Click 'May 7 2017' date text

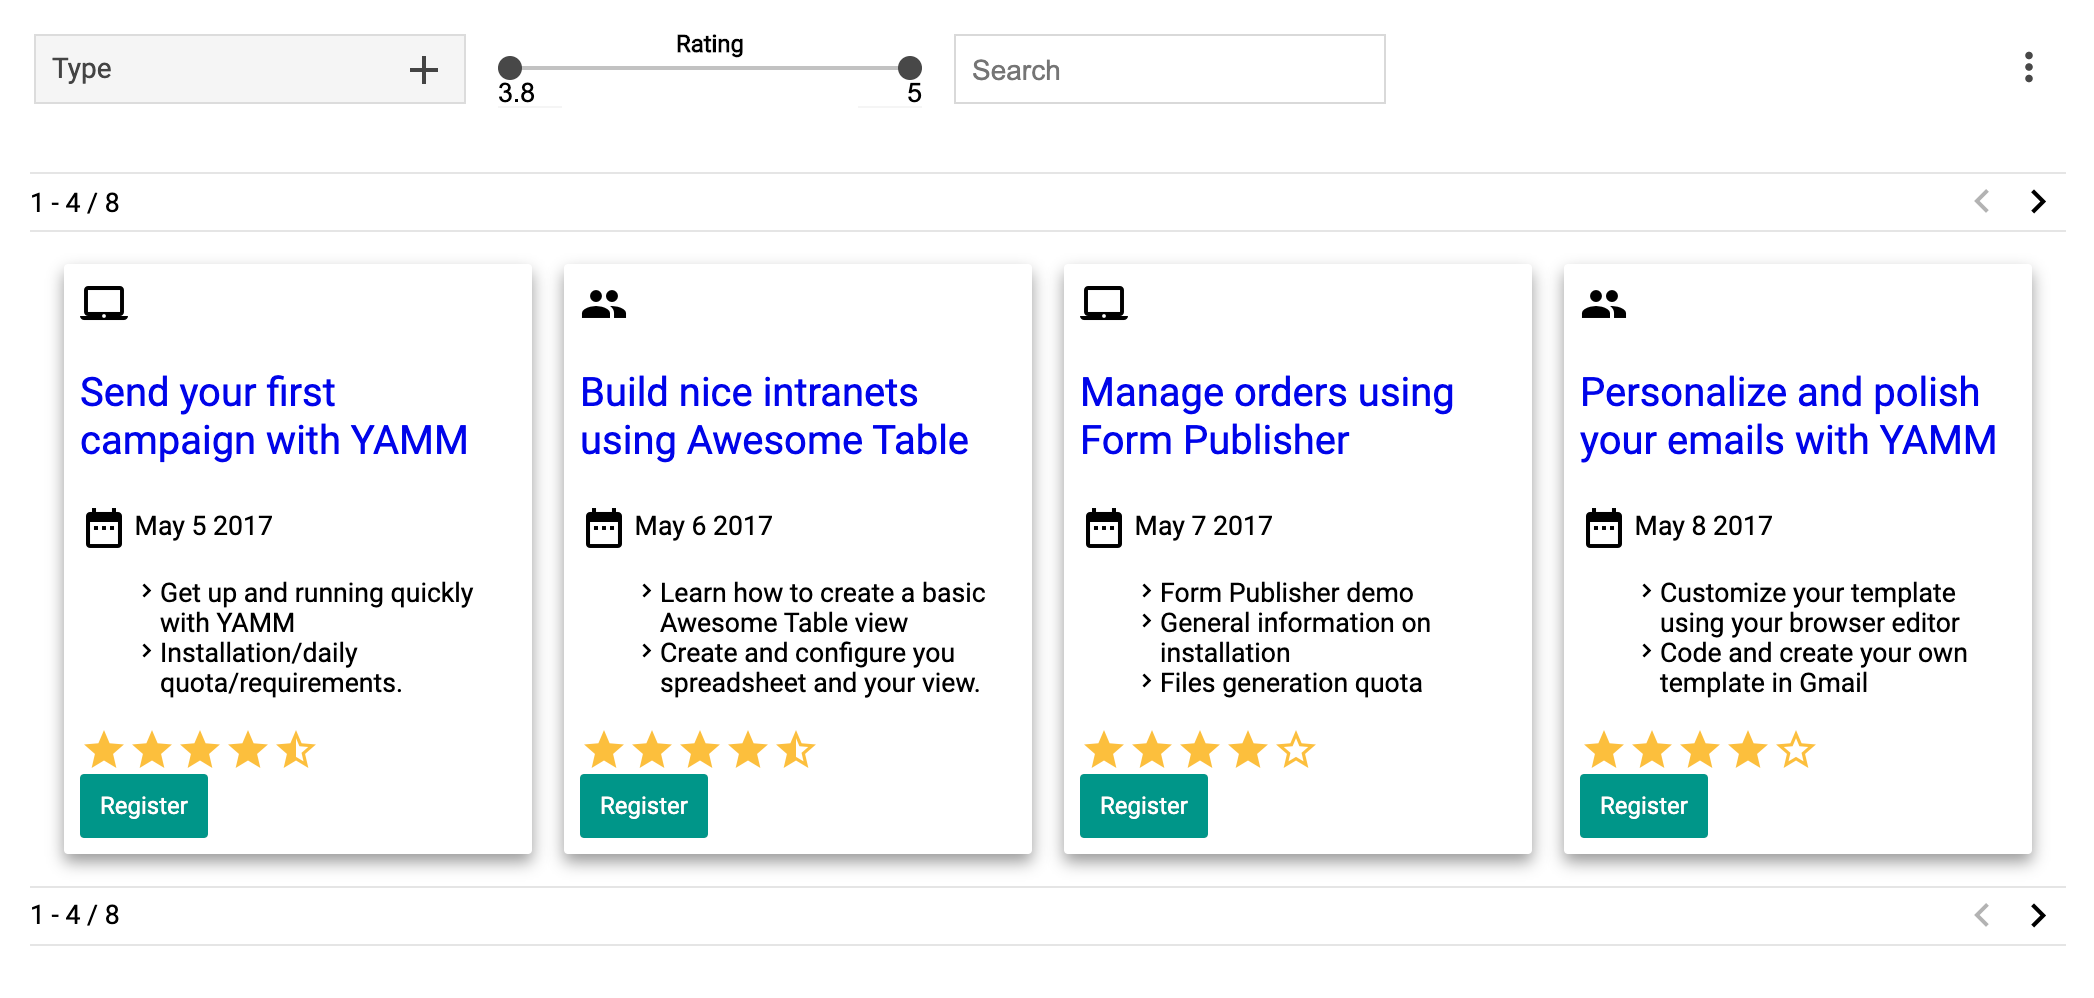tap(1204, 526)
